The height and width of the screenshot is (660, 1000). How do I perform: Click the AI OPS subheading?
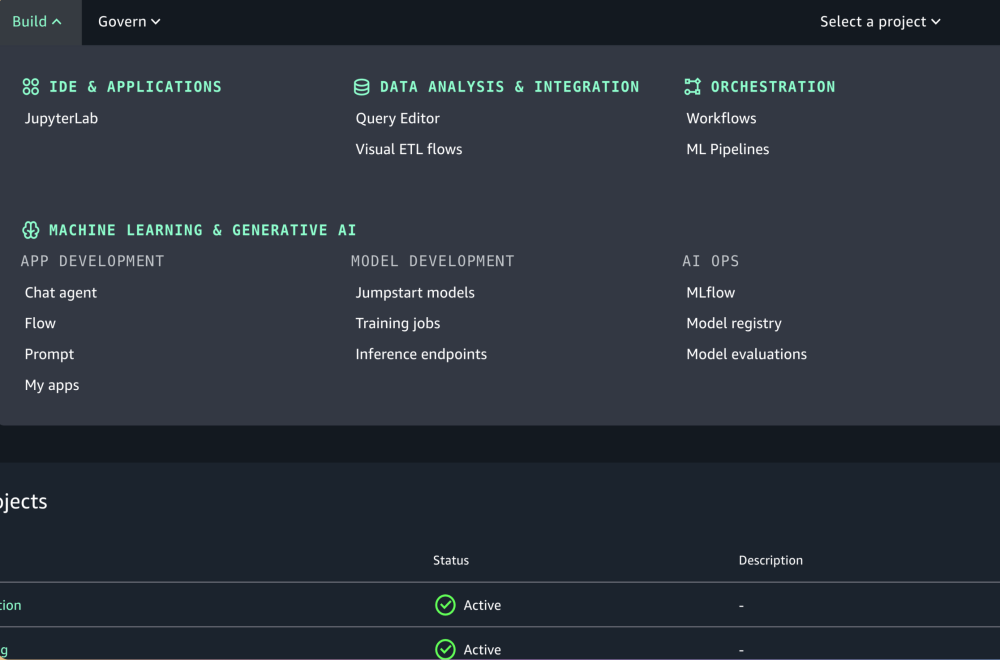tap(710, 261)
